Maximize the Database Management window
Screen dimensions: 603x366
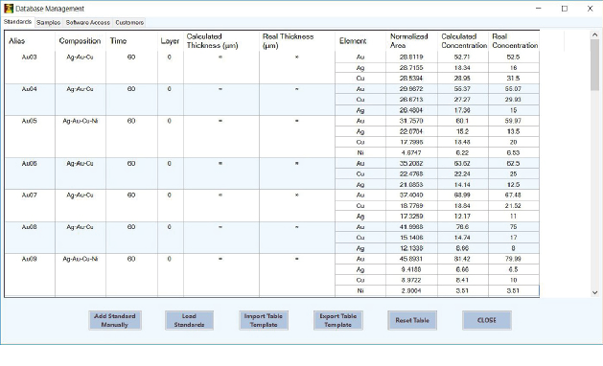pyautogui.click(x=565, y=8)
